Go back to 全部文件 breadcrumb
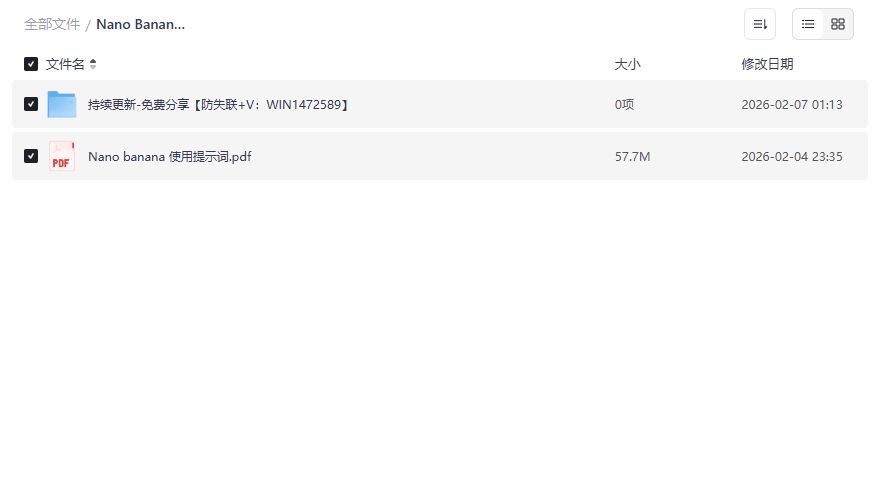 (52, 24)
